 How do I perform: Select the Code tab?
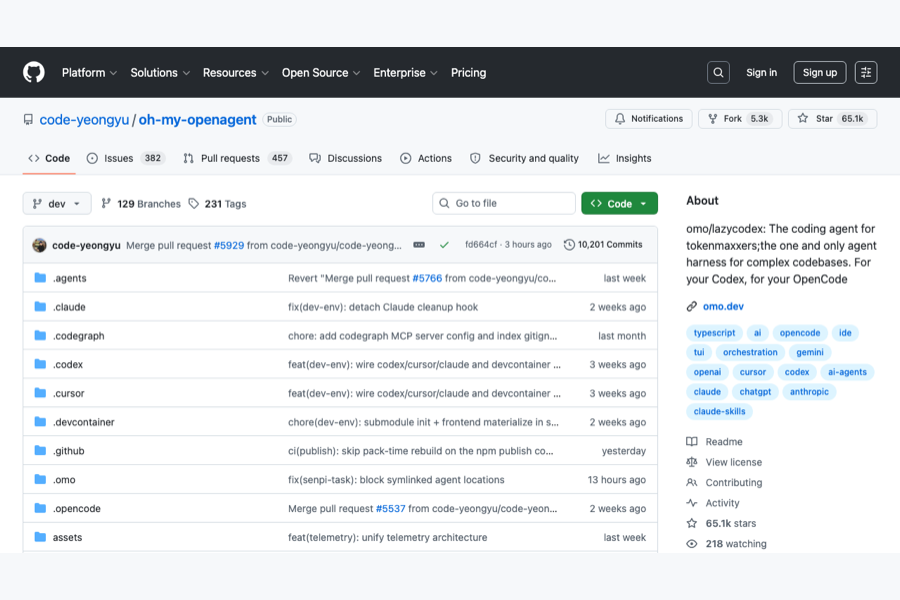click(x=49, y=158)
